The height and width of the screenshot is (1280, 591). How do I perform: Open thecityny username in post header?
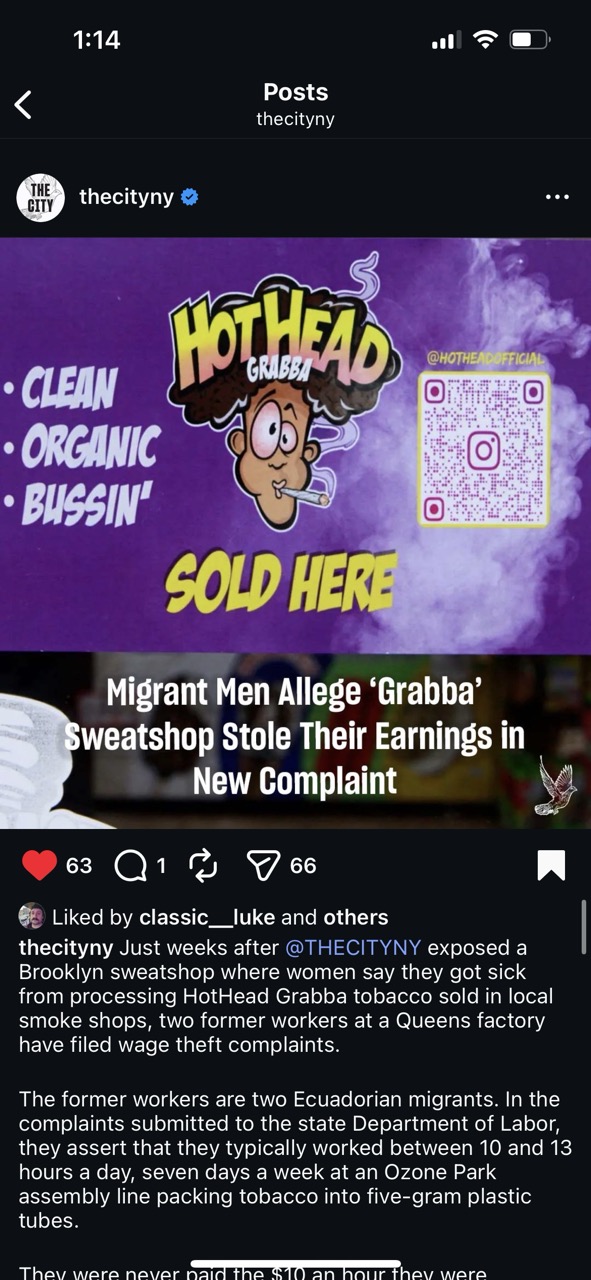(126, 197)
